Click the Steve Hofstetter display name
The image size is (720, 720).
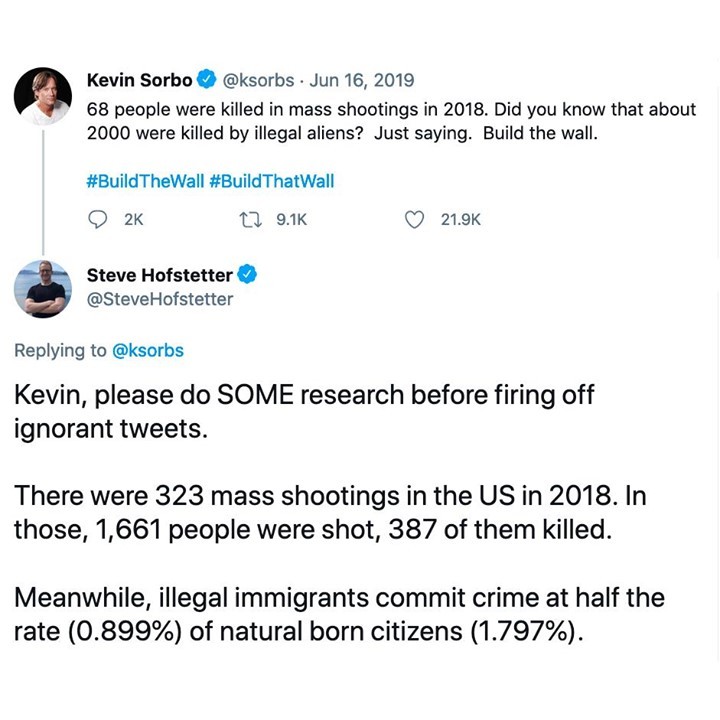(x=160, y=275)
